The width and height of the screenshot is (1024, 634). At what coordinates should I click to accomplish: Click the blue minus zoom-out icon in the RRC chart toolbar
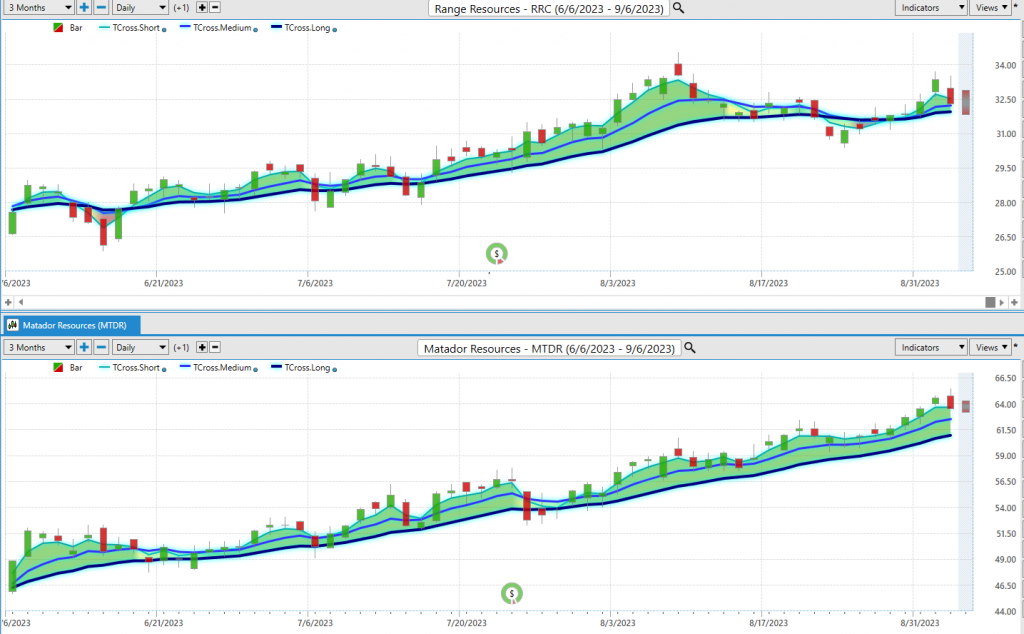(x=101, y=8)
